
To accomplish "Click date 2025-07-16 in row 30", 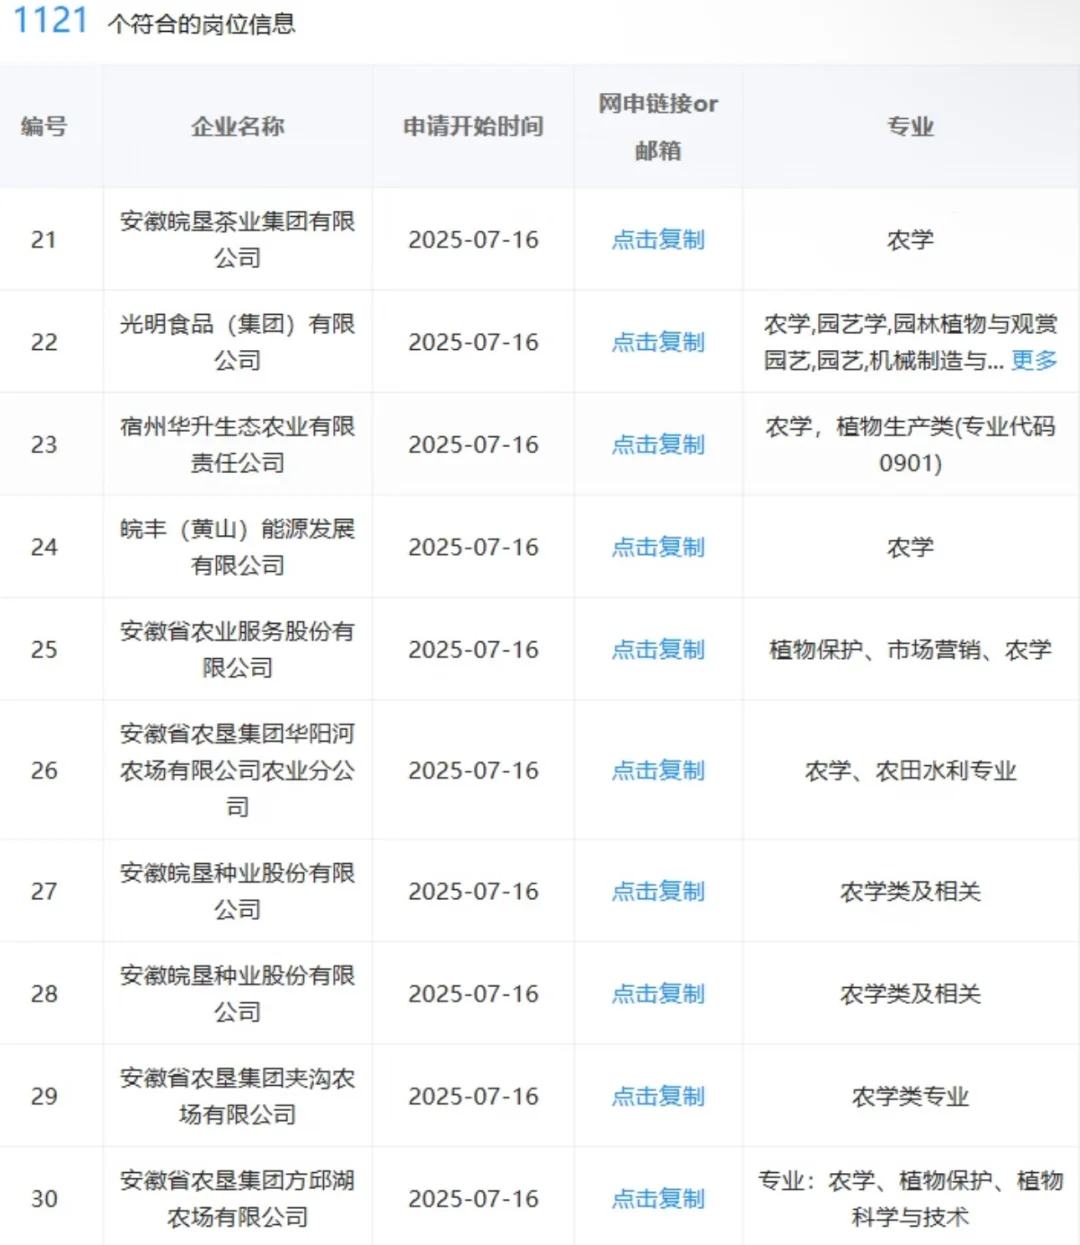I will point(473,1199).
